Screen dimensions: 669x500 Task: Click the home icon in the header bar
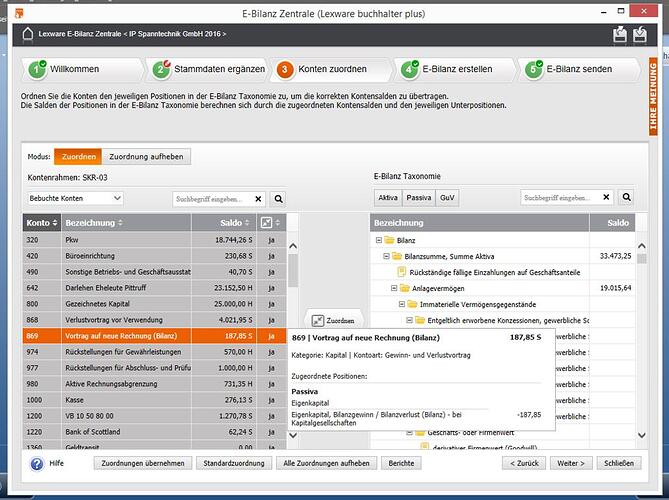pos(27,34)
